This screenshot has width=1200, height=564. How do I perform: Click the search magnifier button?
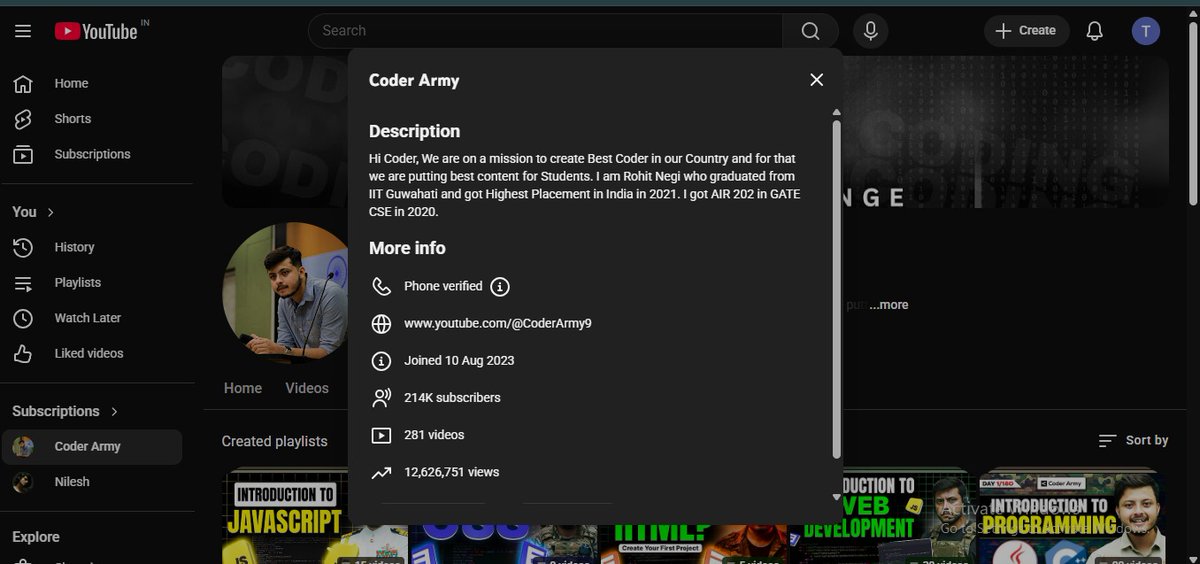coord(810,31)
